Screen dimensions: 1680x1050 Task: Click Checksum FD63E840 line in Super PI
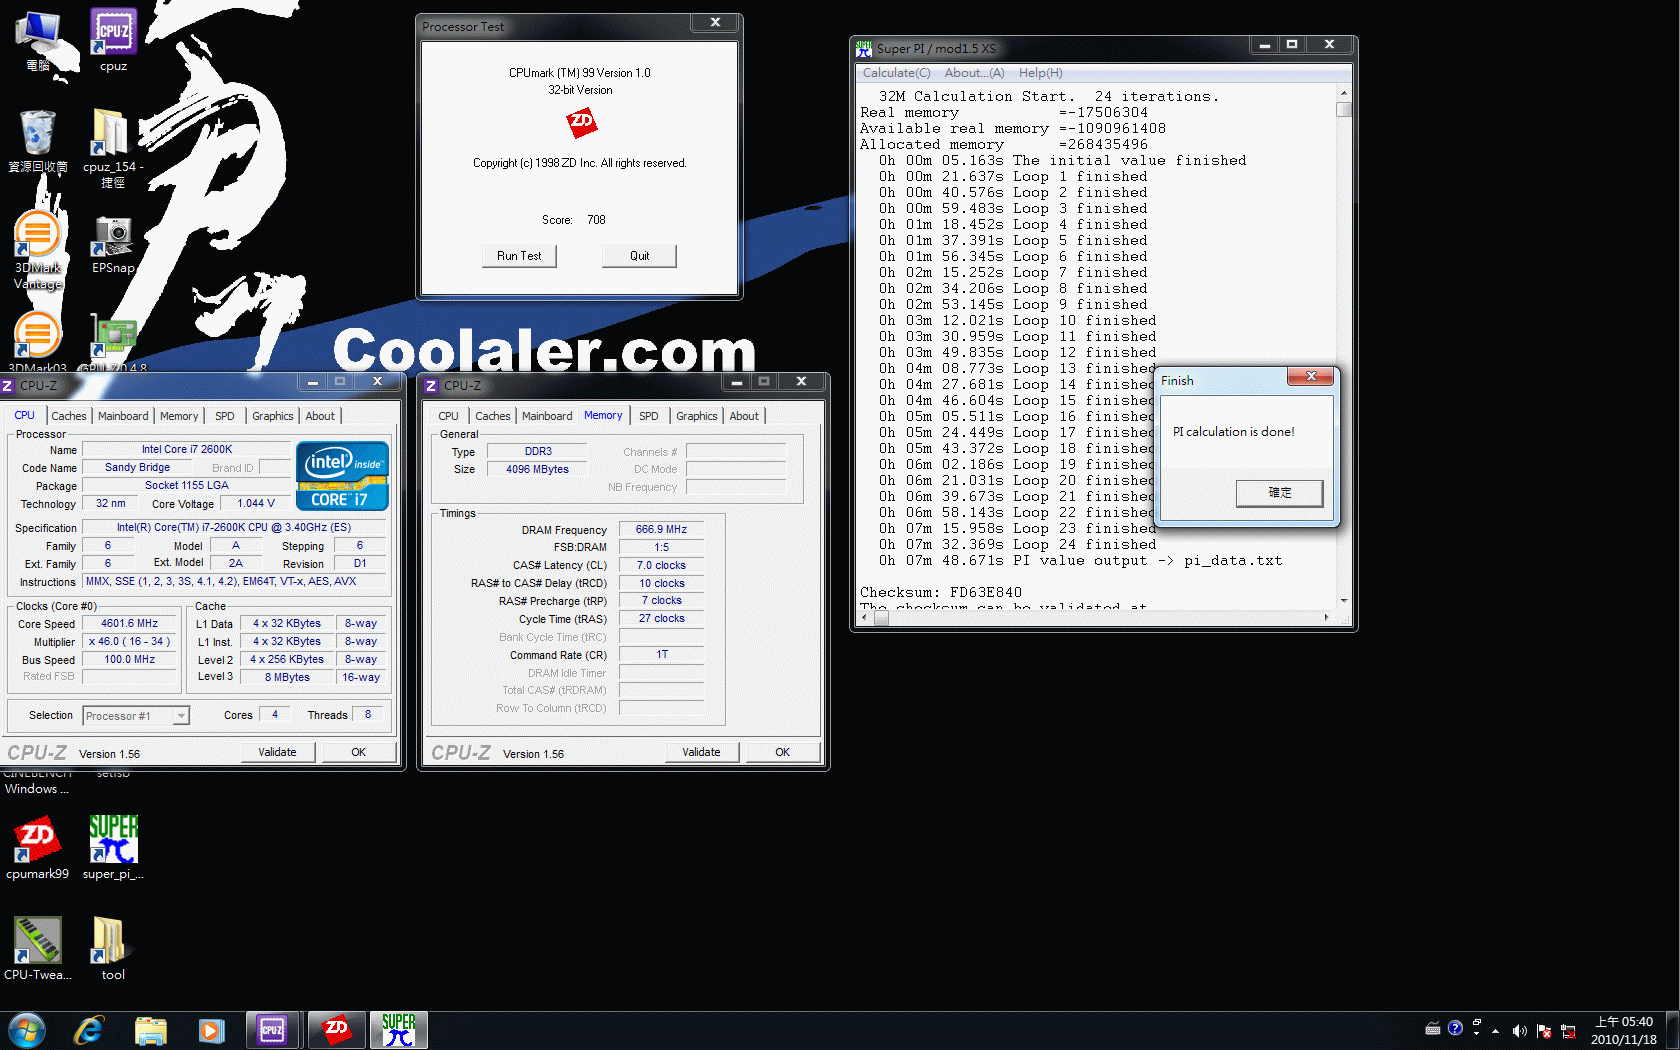pyautogui.click(x=941, y=592)
